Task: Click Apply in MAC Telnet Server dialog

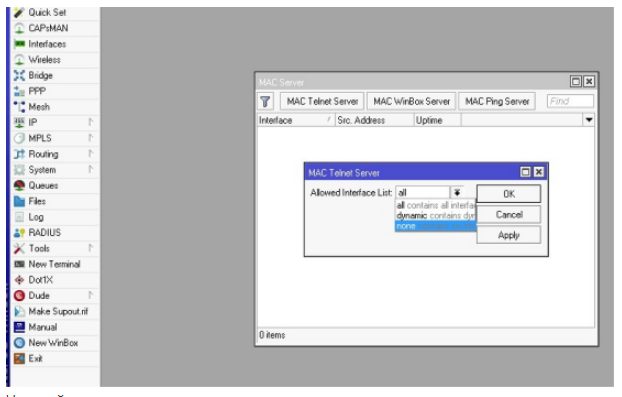Action: click(509, 235)
